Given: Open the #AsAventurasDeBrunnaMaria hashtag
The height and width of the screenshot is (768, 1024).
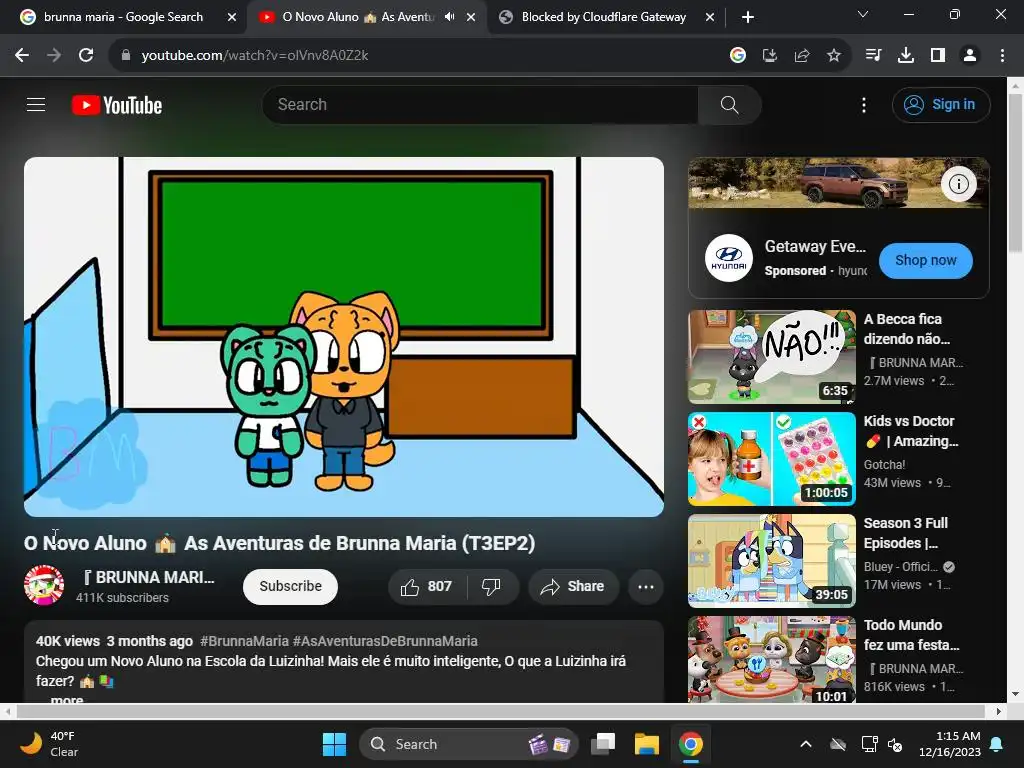Looking at the screenshot, I should [385, 641].
